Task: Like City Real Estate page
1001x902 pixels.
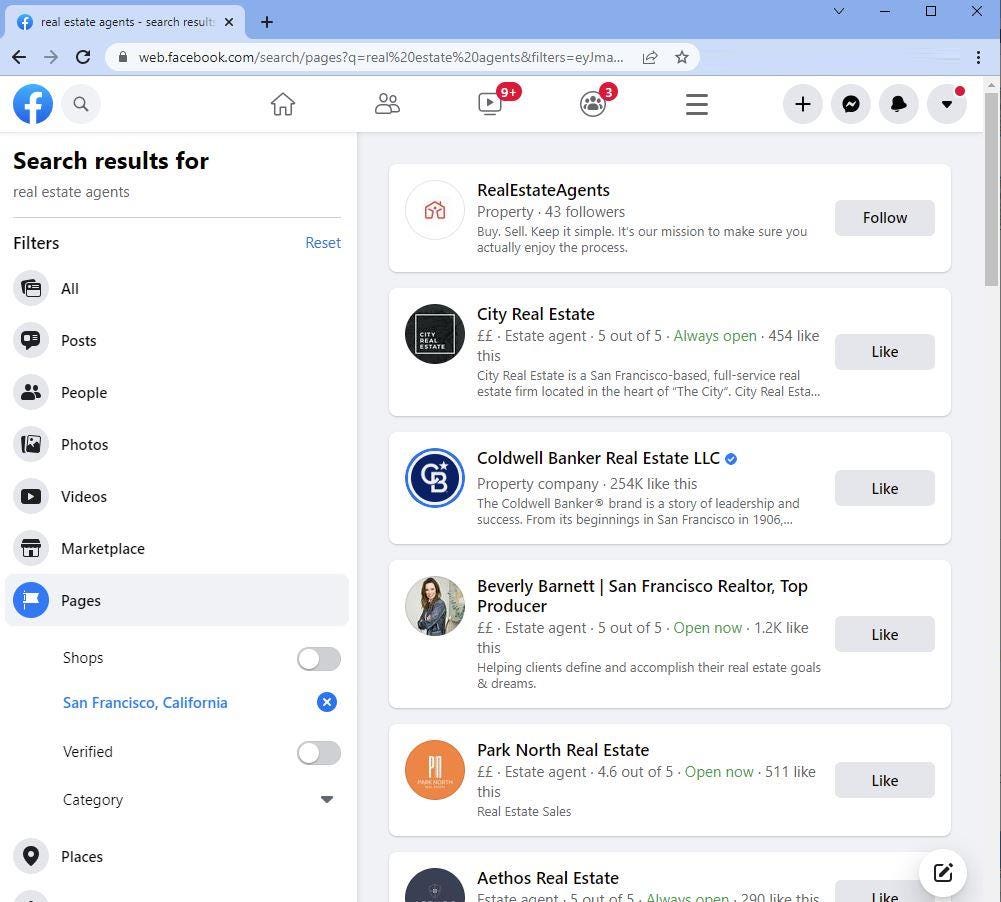Action: (x=884, y=352)
